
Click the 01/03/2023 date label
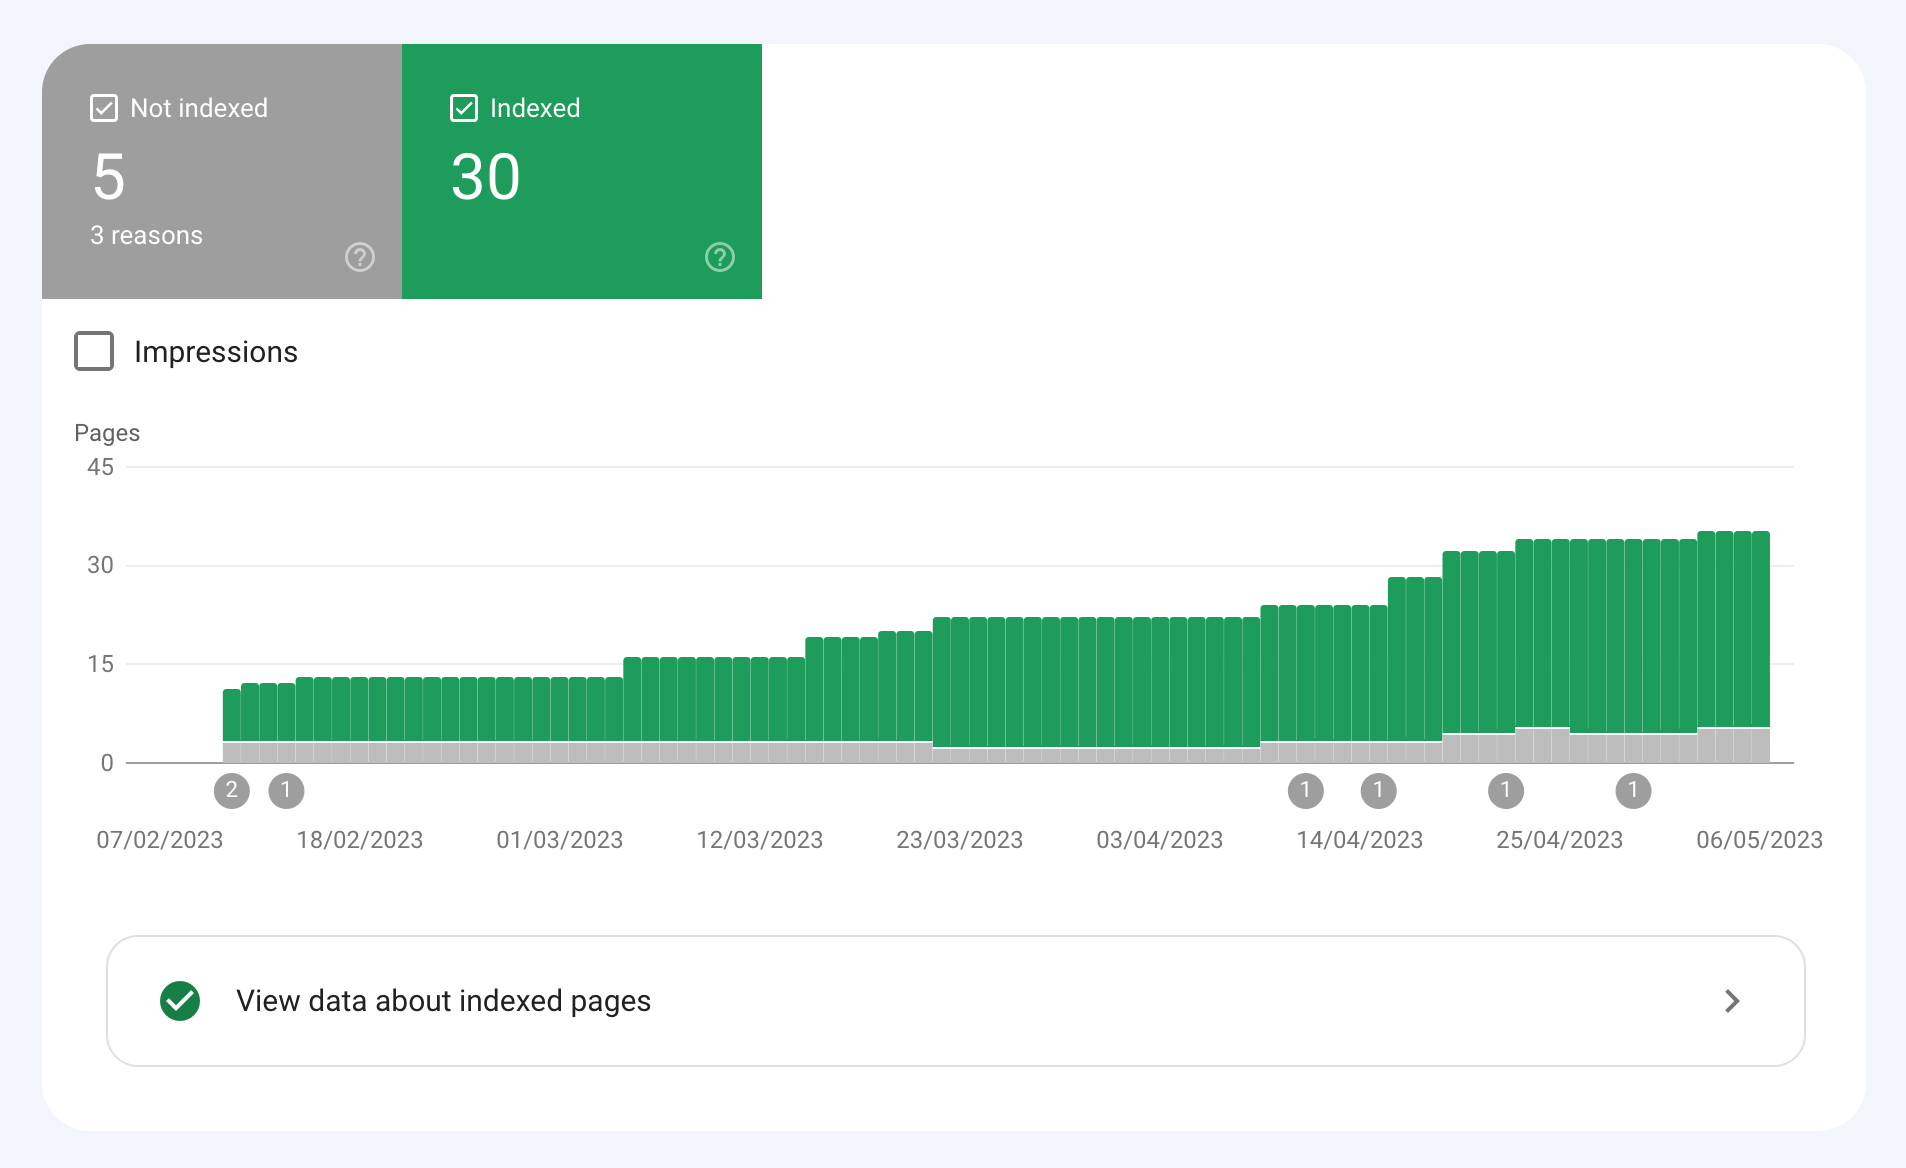point(560,840)
